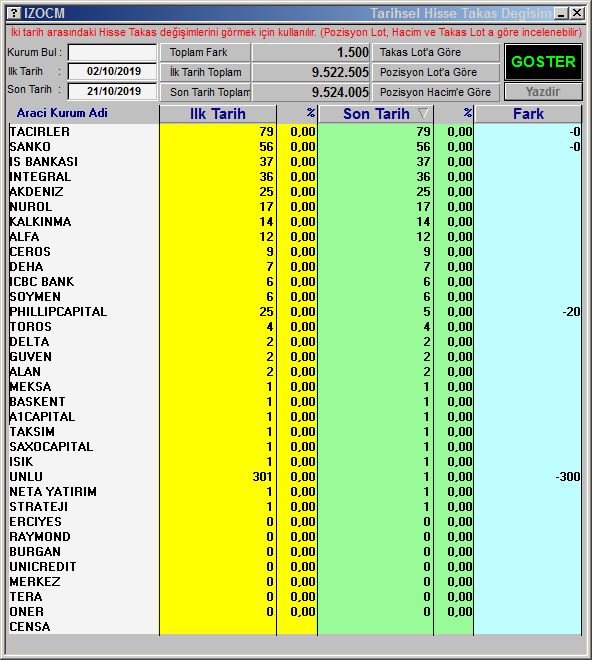
Task: Click UNLU Ilk Tarih value 301
Action: (x=263, y=477)
